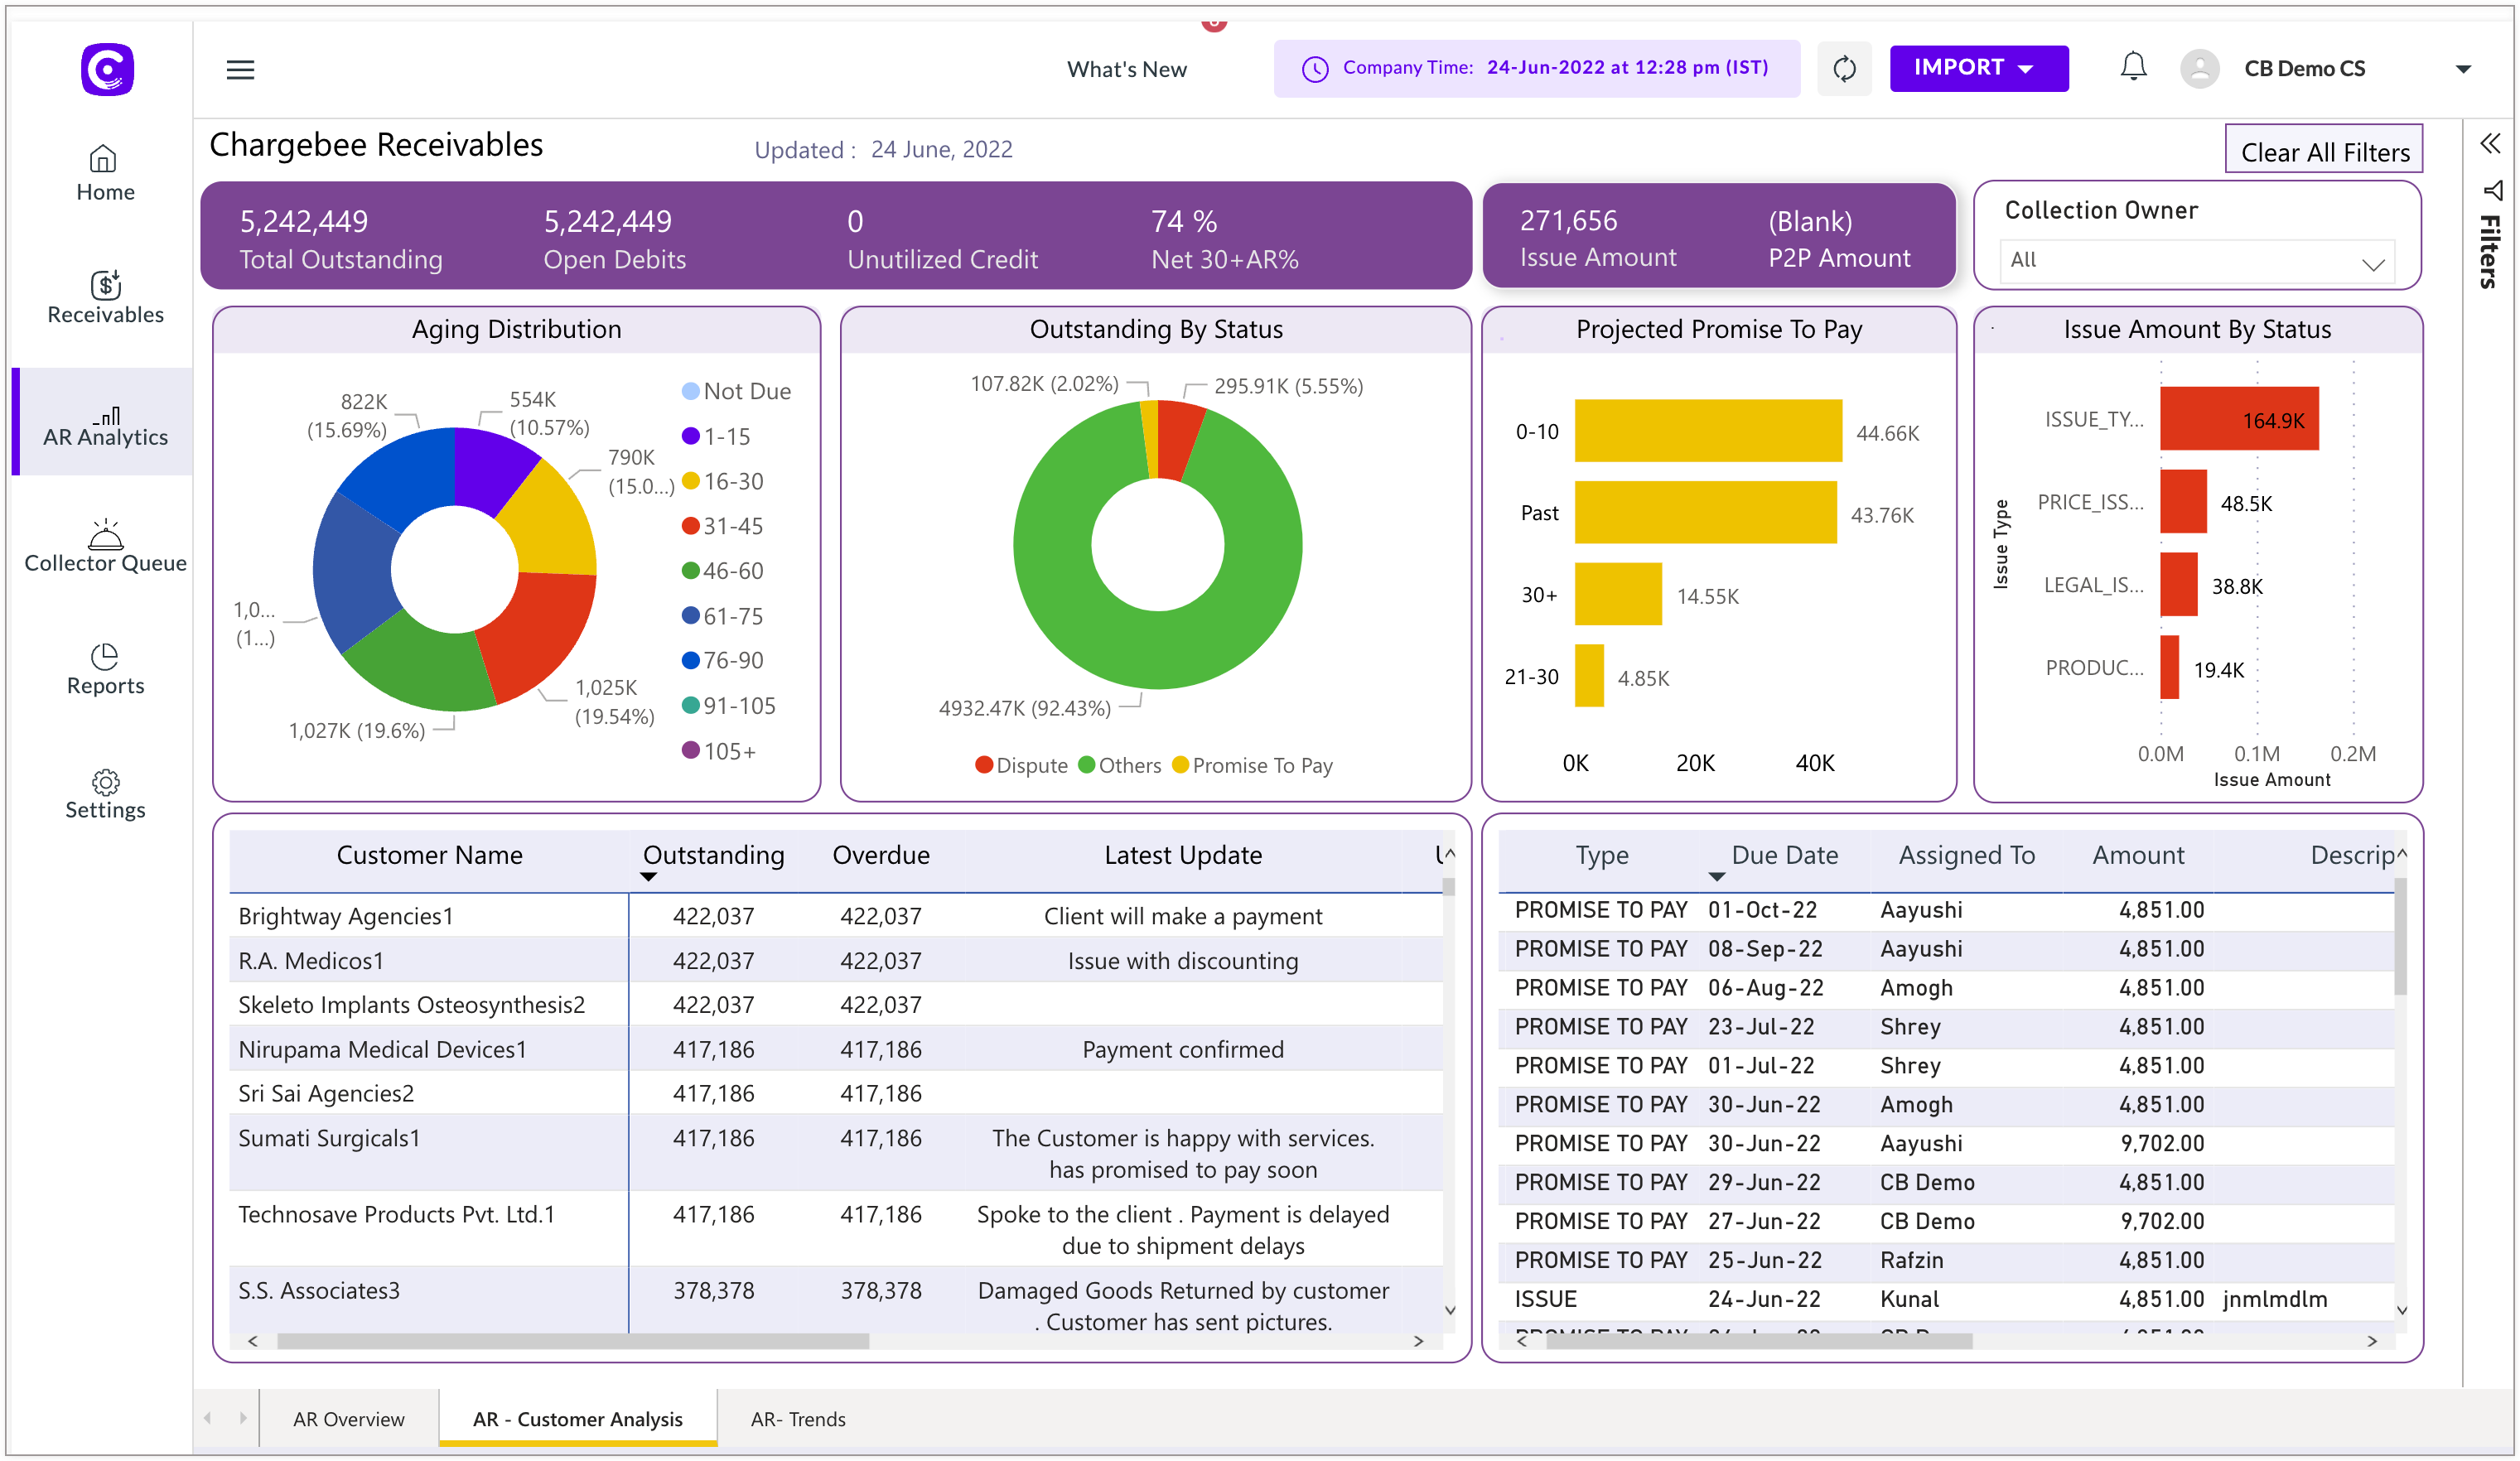Open Collection Owner All dropdown

[2196, 261]
